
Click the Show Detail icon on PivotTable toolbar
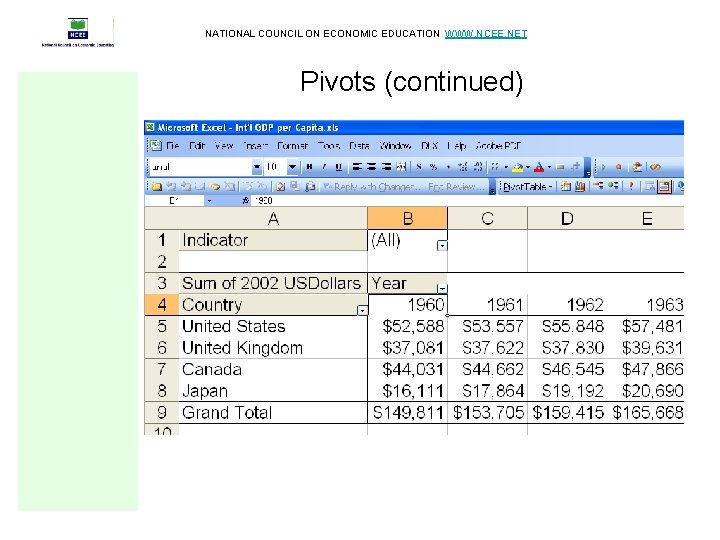pyautogui.click(x=613, y=186)
